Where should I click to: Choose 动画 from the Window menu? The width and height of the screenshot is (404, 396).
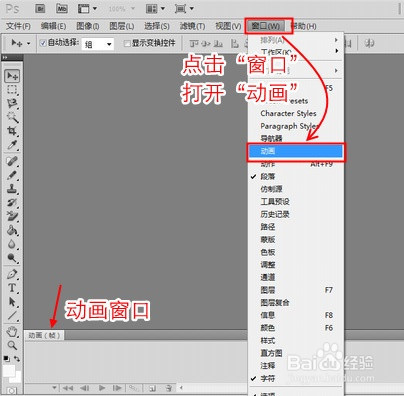click(x=296, y=151)
